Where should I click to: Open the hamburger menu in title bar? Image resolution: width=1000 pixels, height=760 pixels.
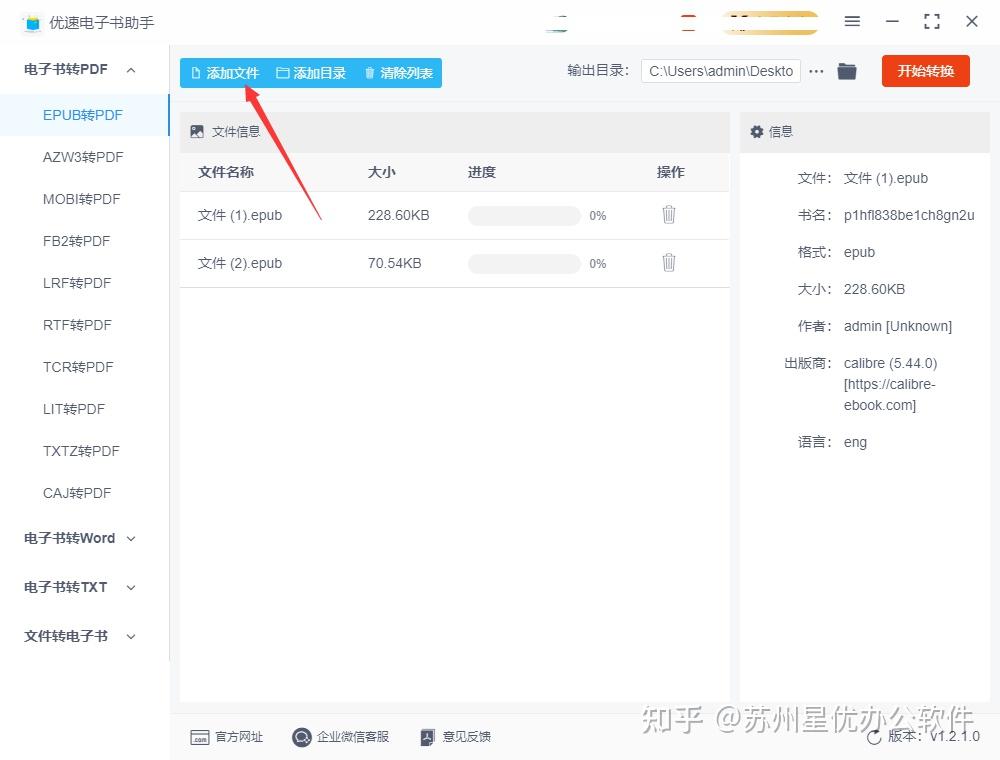(x=852, y=22)
